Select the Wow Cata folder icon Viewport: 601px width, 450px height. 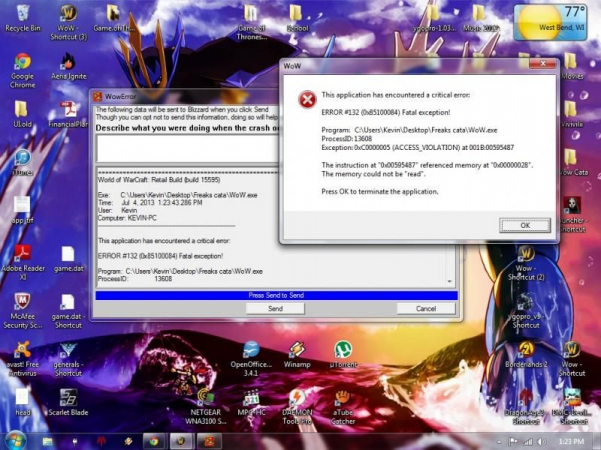click(573, 162)
